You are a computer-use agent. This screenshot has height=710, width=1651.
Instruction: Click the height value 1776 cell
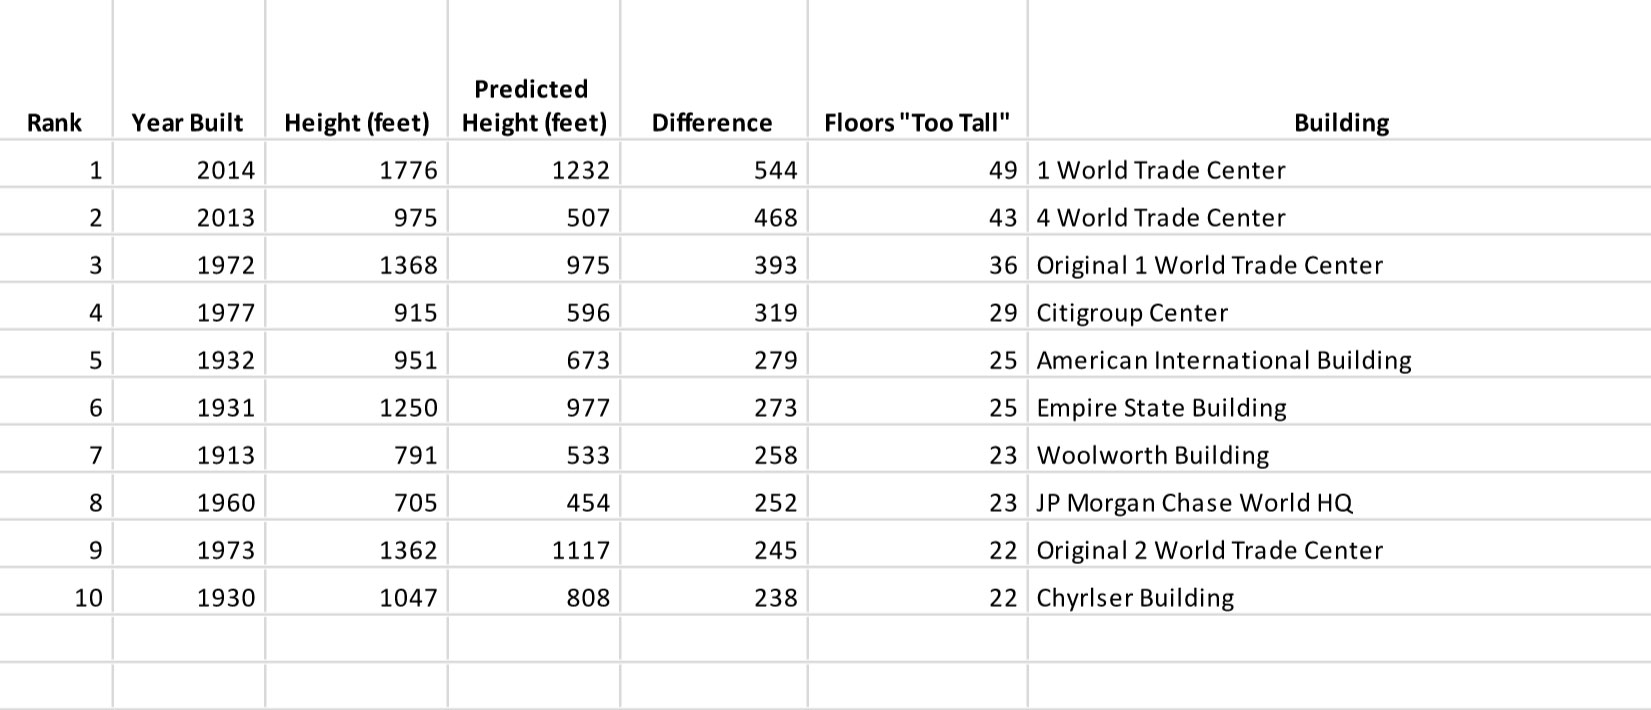tap(357, 170)
